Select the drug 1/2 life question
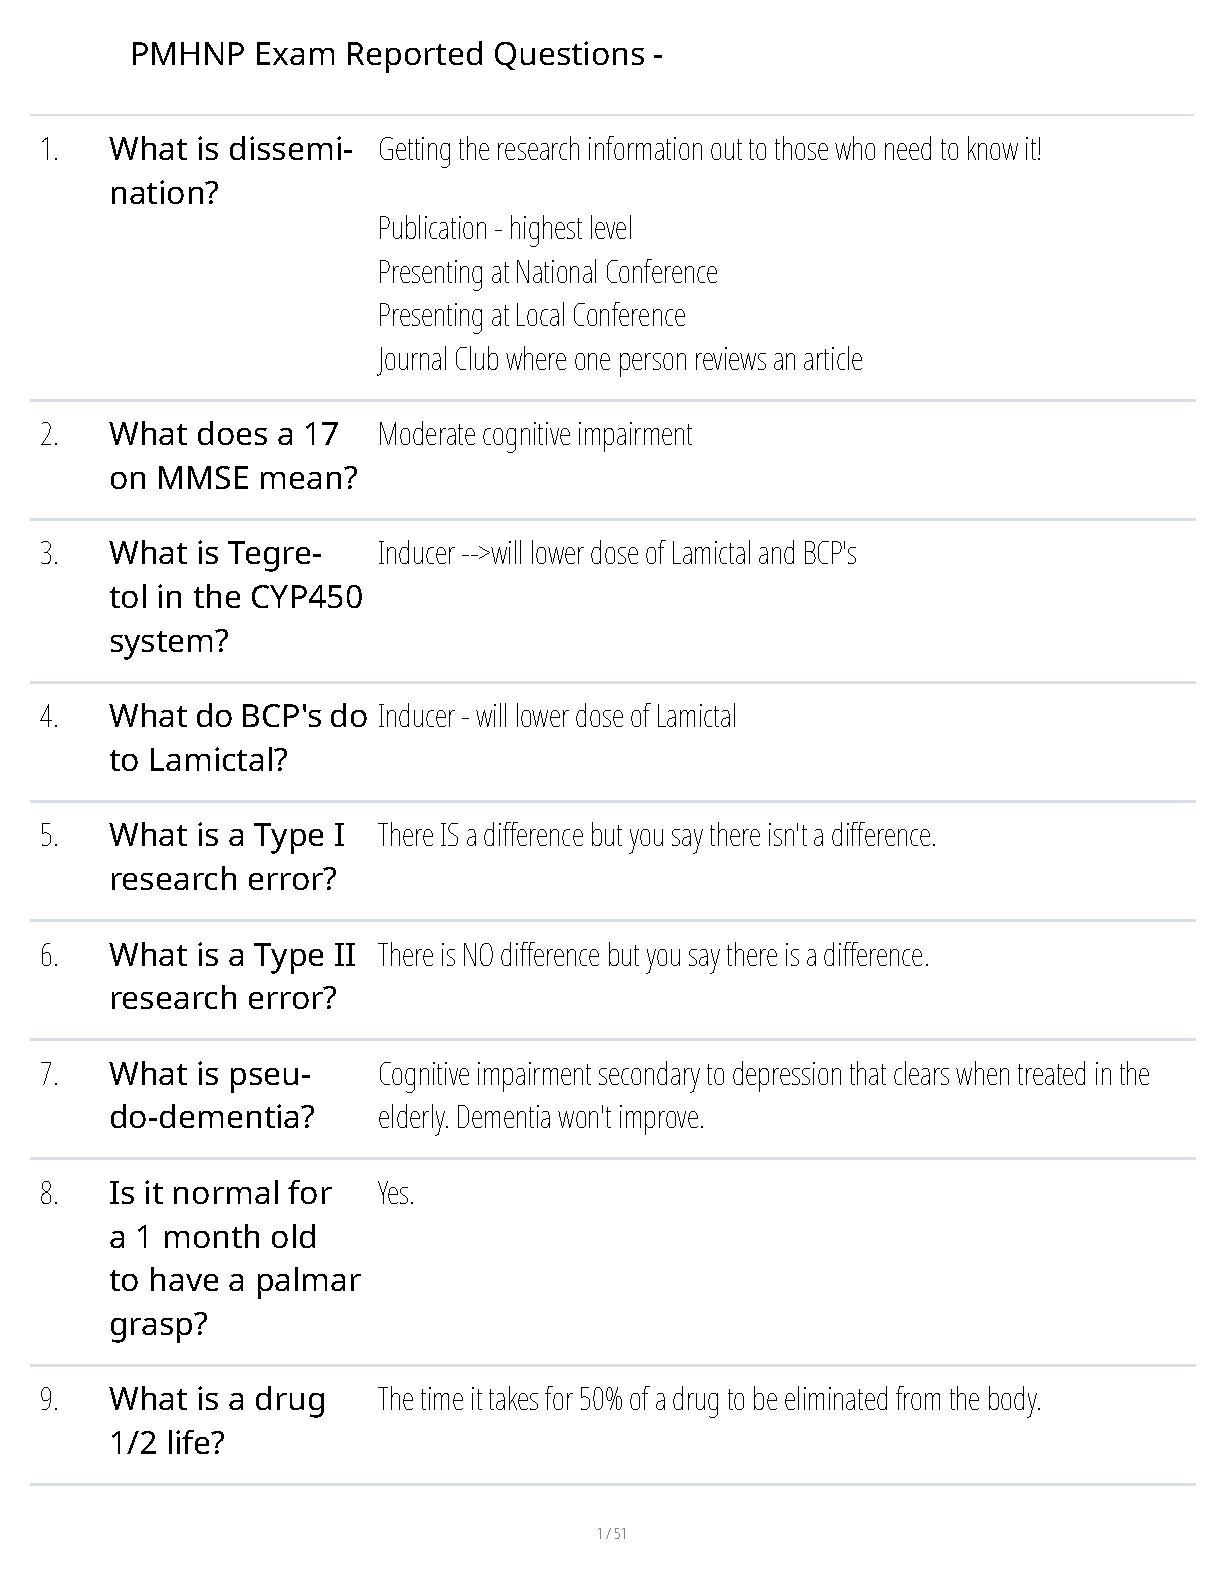Viewport: 1224px width, 1584px height. (217, 1420)
